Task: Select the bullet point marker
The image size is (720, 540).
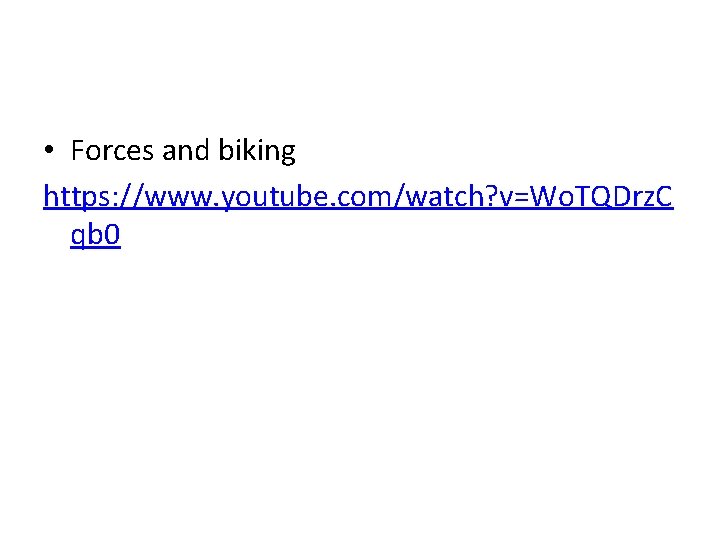Action: point(49,150)
